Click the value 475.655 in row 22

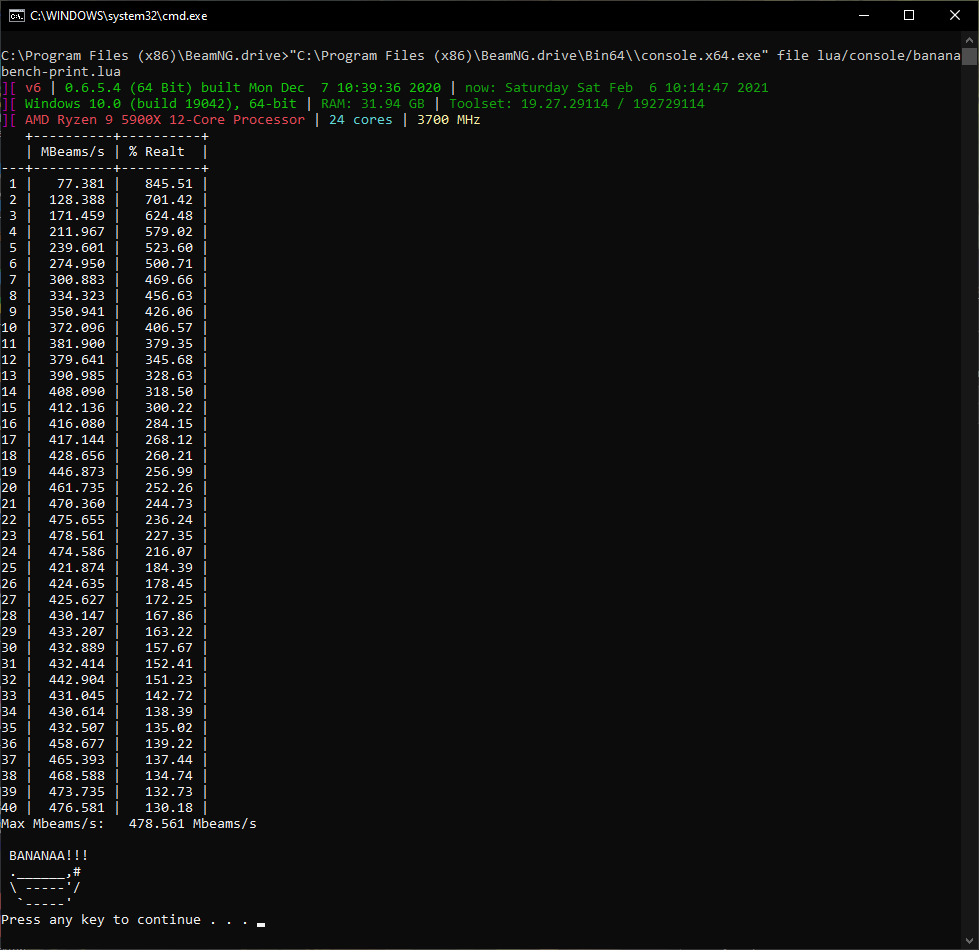(77, 519)
